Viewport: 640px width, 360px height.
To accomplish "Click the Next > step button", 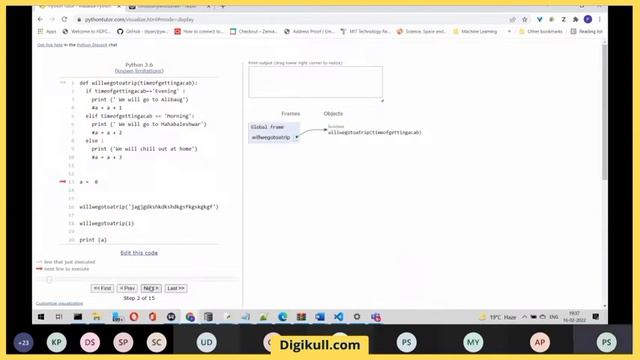I will coord(151,288).
